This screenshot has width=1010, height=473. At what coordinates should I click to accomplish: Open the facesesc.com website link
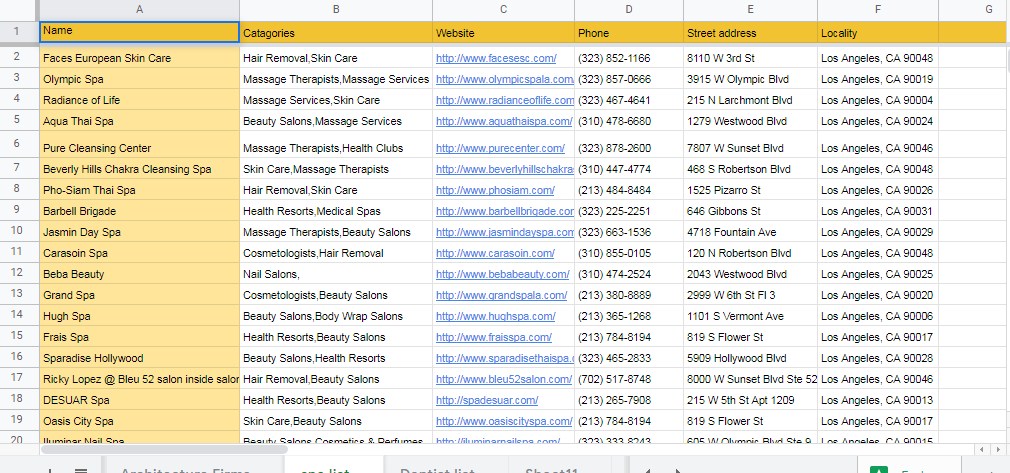(496, 58)
